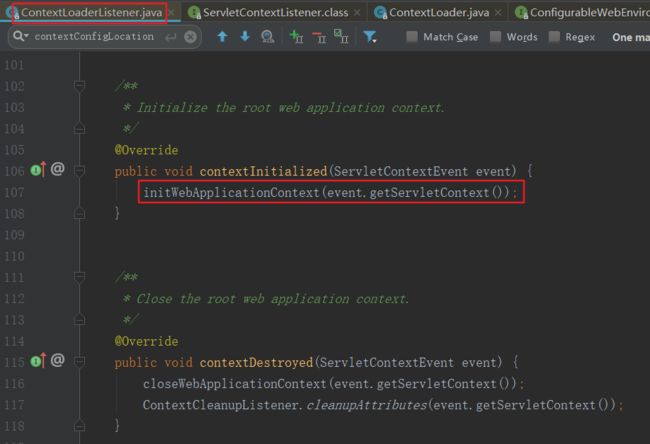Viewport: 650px width, 444px height.
Task: Click in the contextConfigLocation search field
Action: [95, 37]
